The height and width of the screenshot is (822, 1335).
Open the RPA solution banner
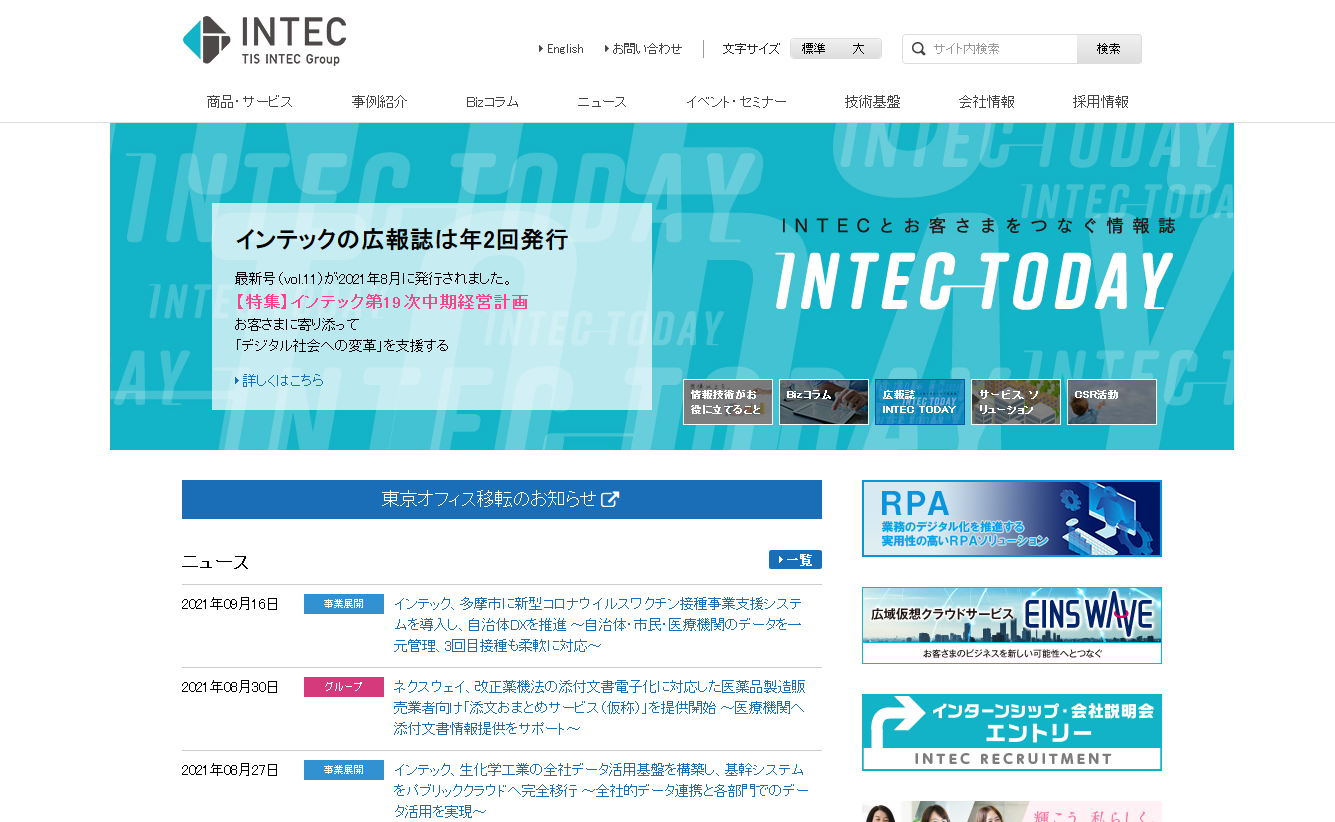point(1011,518)
